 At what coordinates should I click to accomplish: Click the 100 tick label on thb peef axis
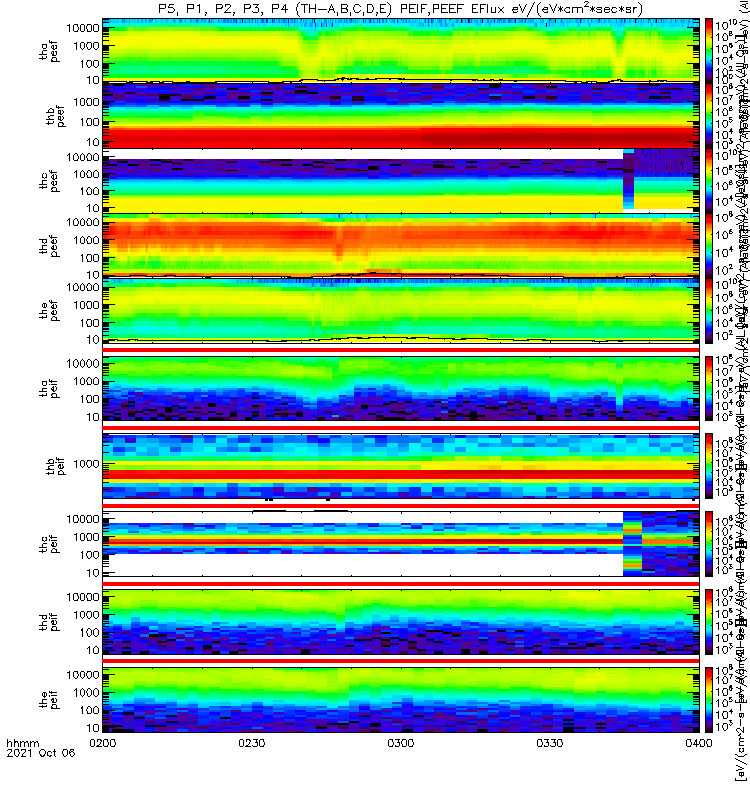coord(89,122)
